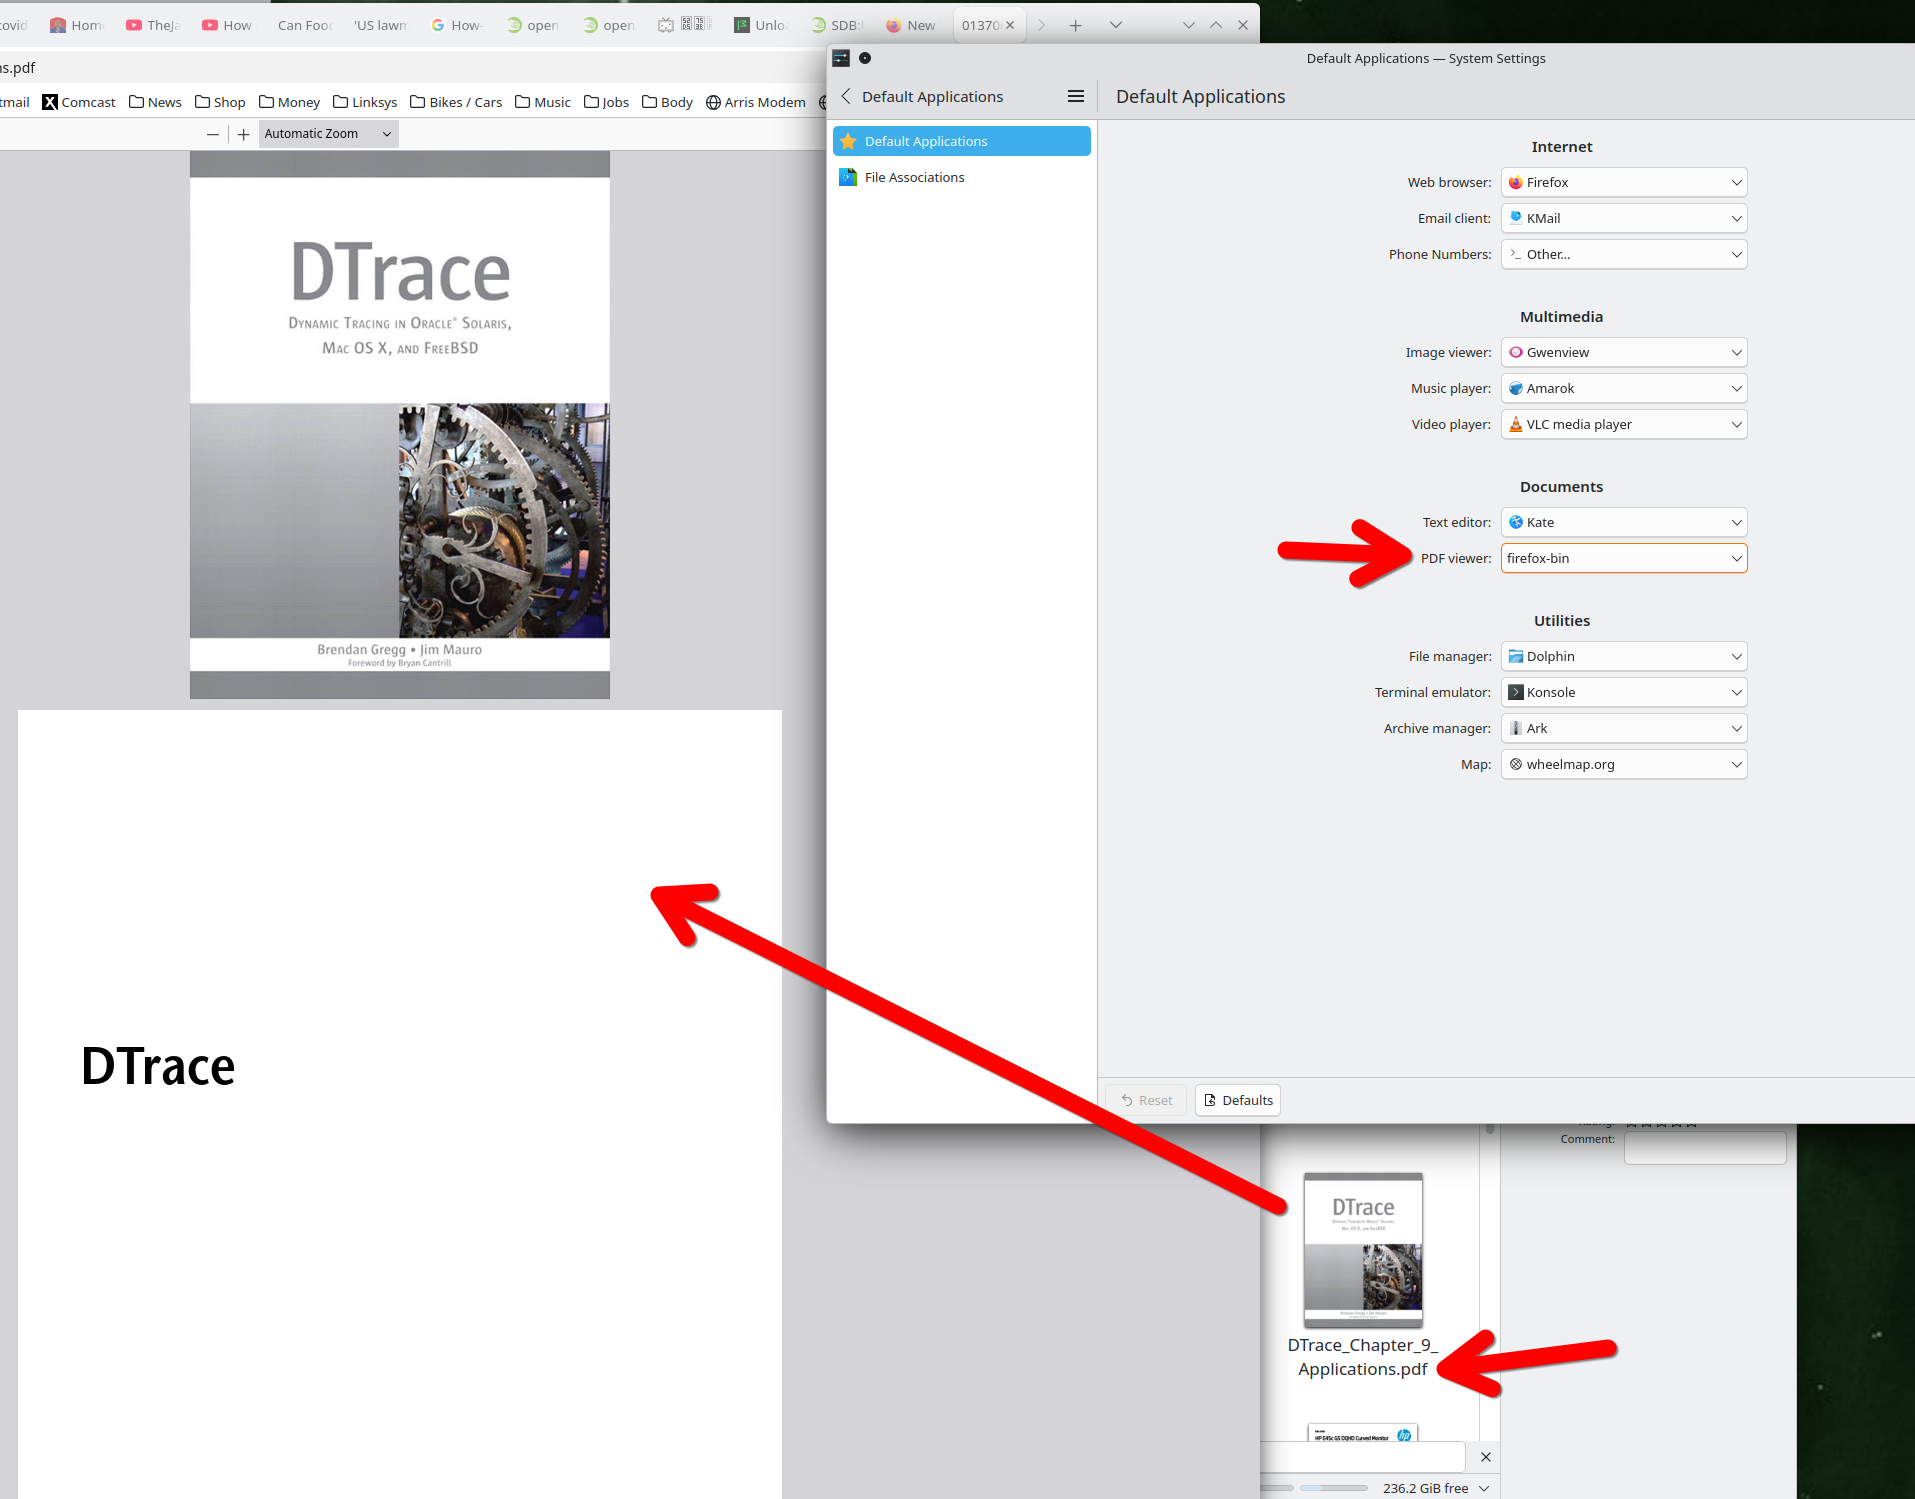Open the Video player dropdown

coord(1623,425)
